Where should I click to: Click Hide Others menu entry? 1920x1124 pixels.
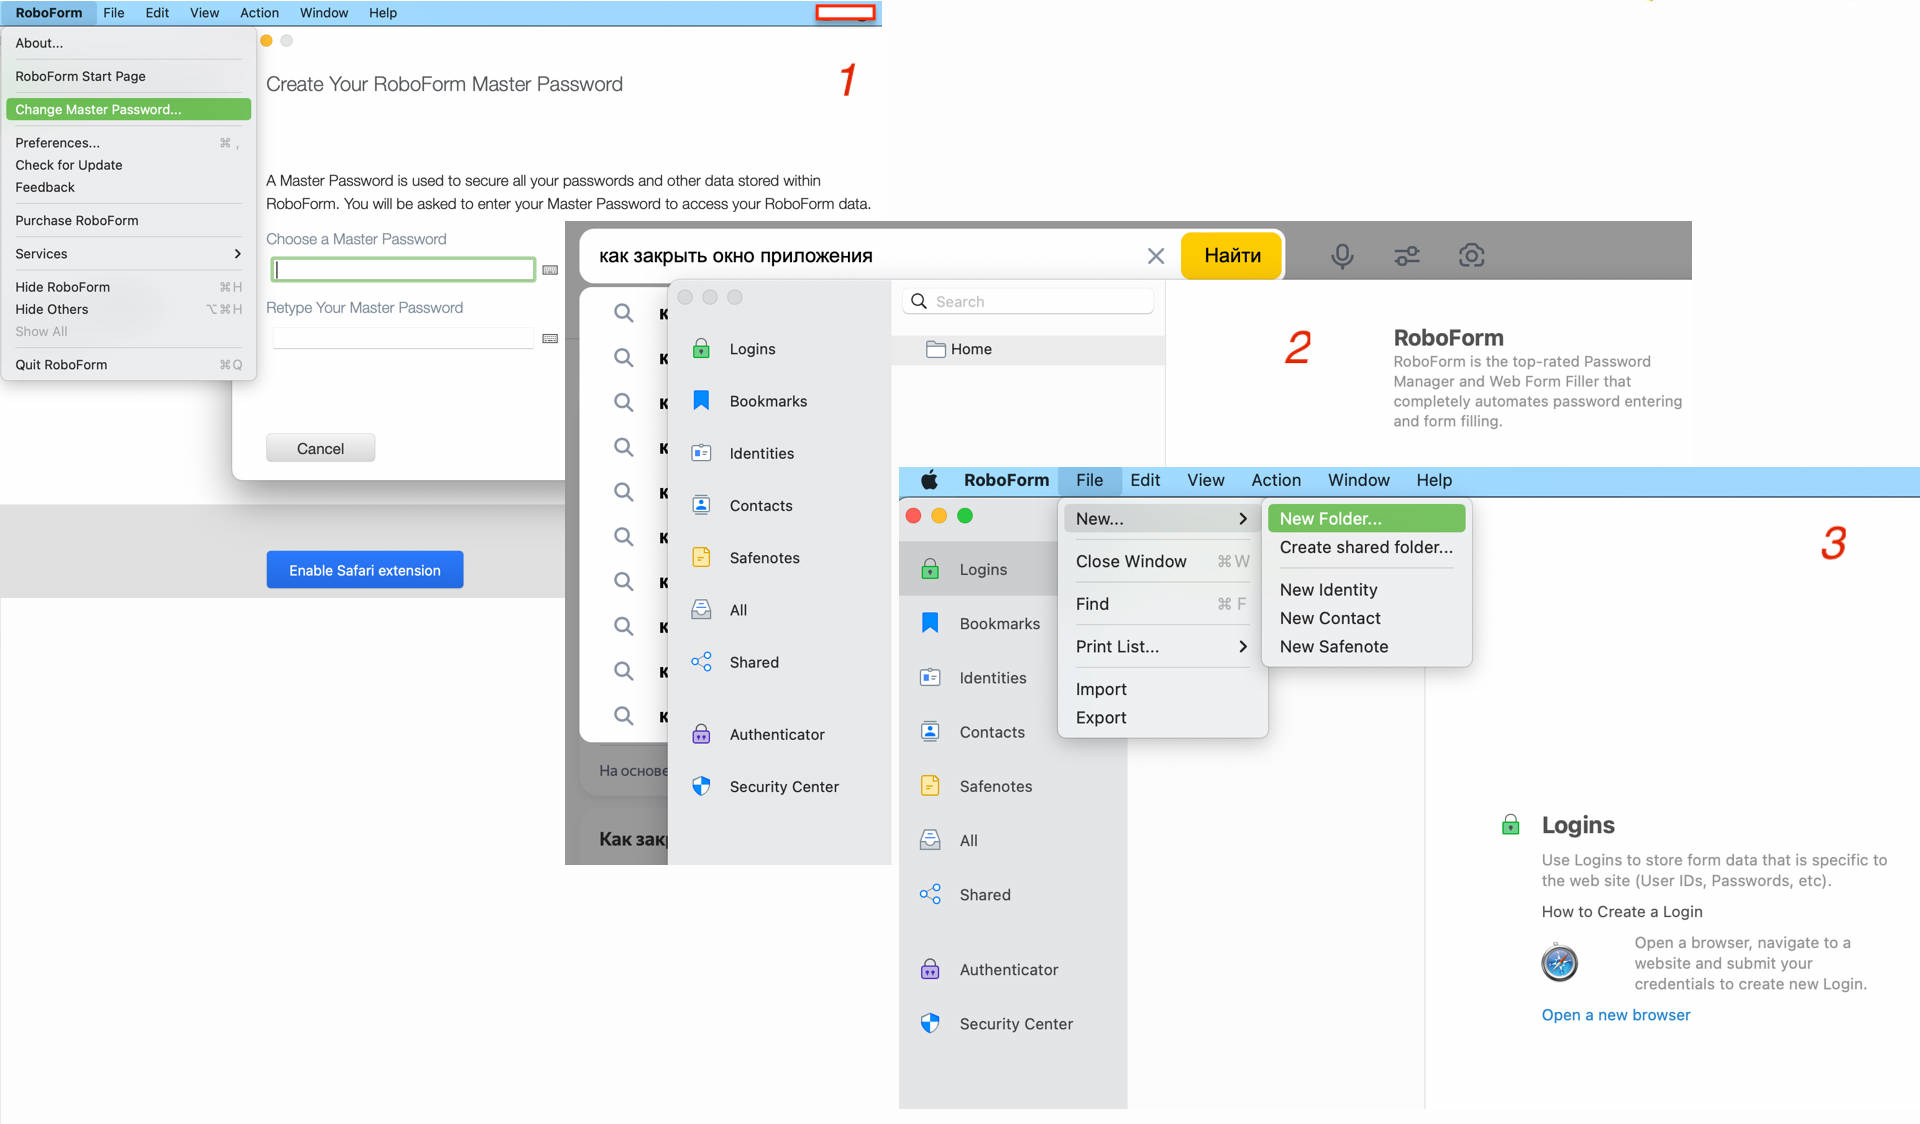click(128, 310)
